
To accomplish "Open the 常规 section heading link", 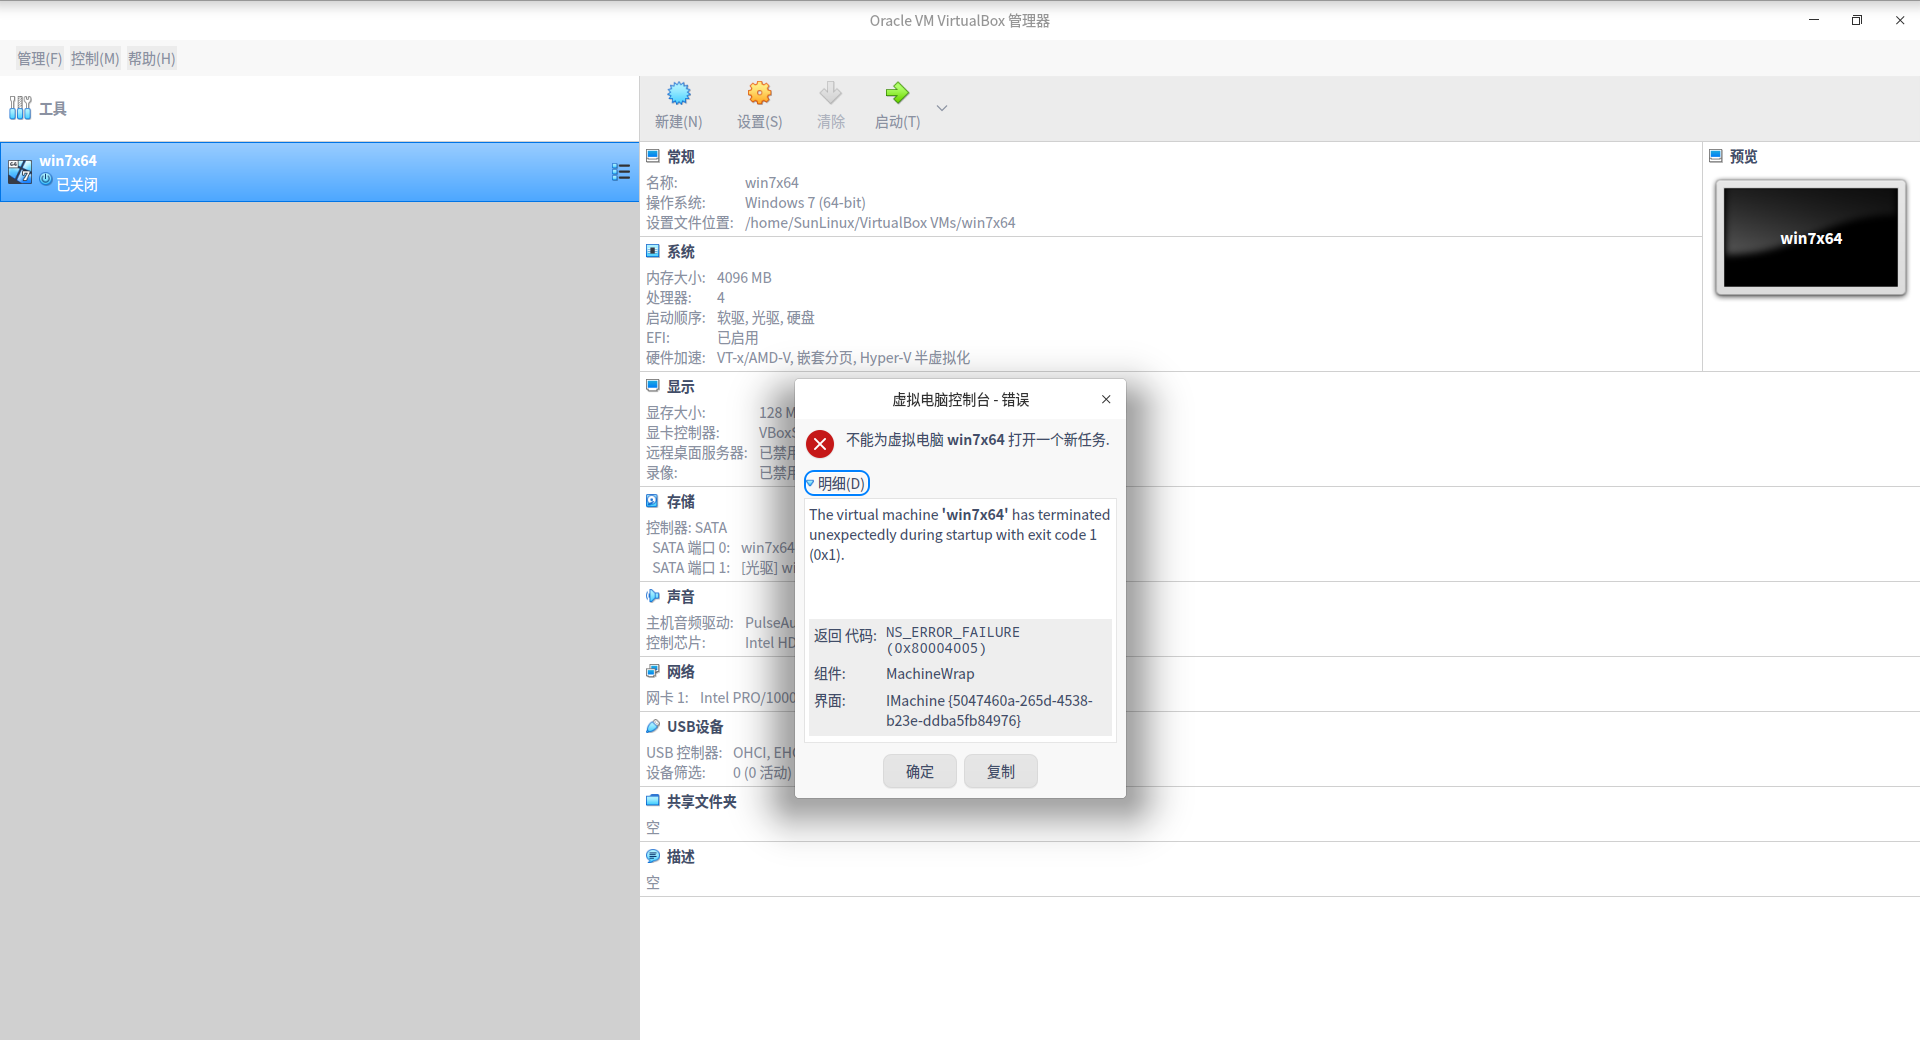I will coord(681,157).
